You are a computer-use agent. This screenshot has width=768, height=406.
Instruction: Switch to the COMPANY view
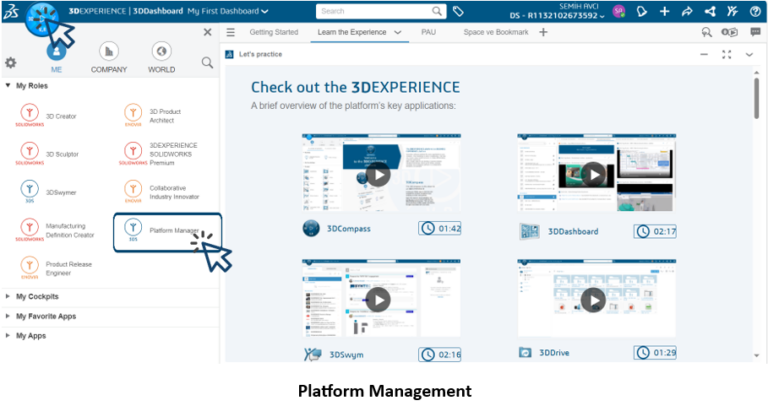[x=109, y=57]
